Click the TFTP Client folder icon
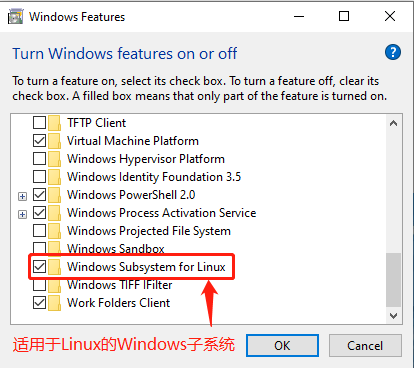The height and width of the screenshot is (368, 414). point(54,123)
